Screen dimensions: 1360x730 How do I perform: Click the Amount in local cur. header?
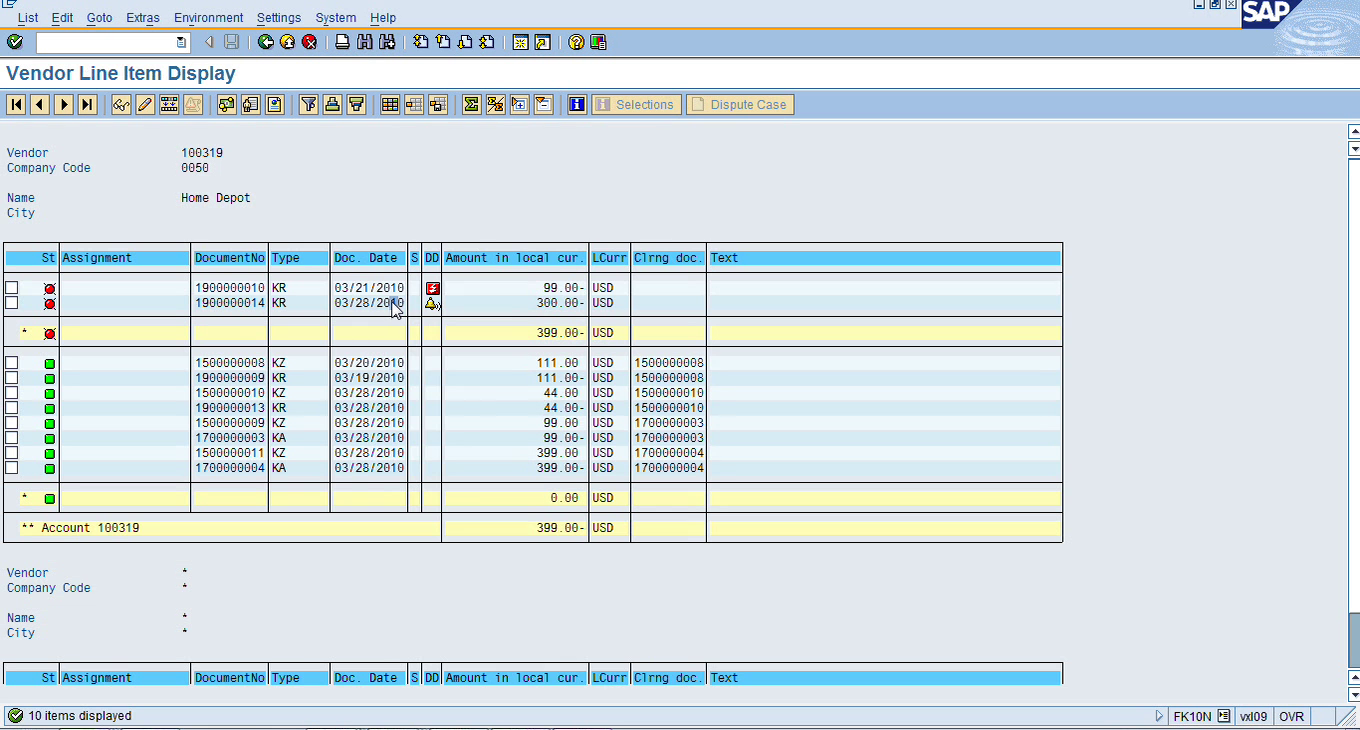[515, 258]
